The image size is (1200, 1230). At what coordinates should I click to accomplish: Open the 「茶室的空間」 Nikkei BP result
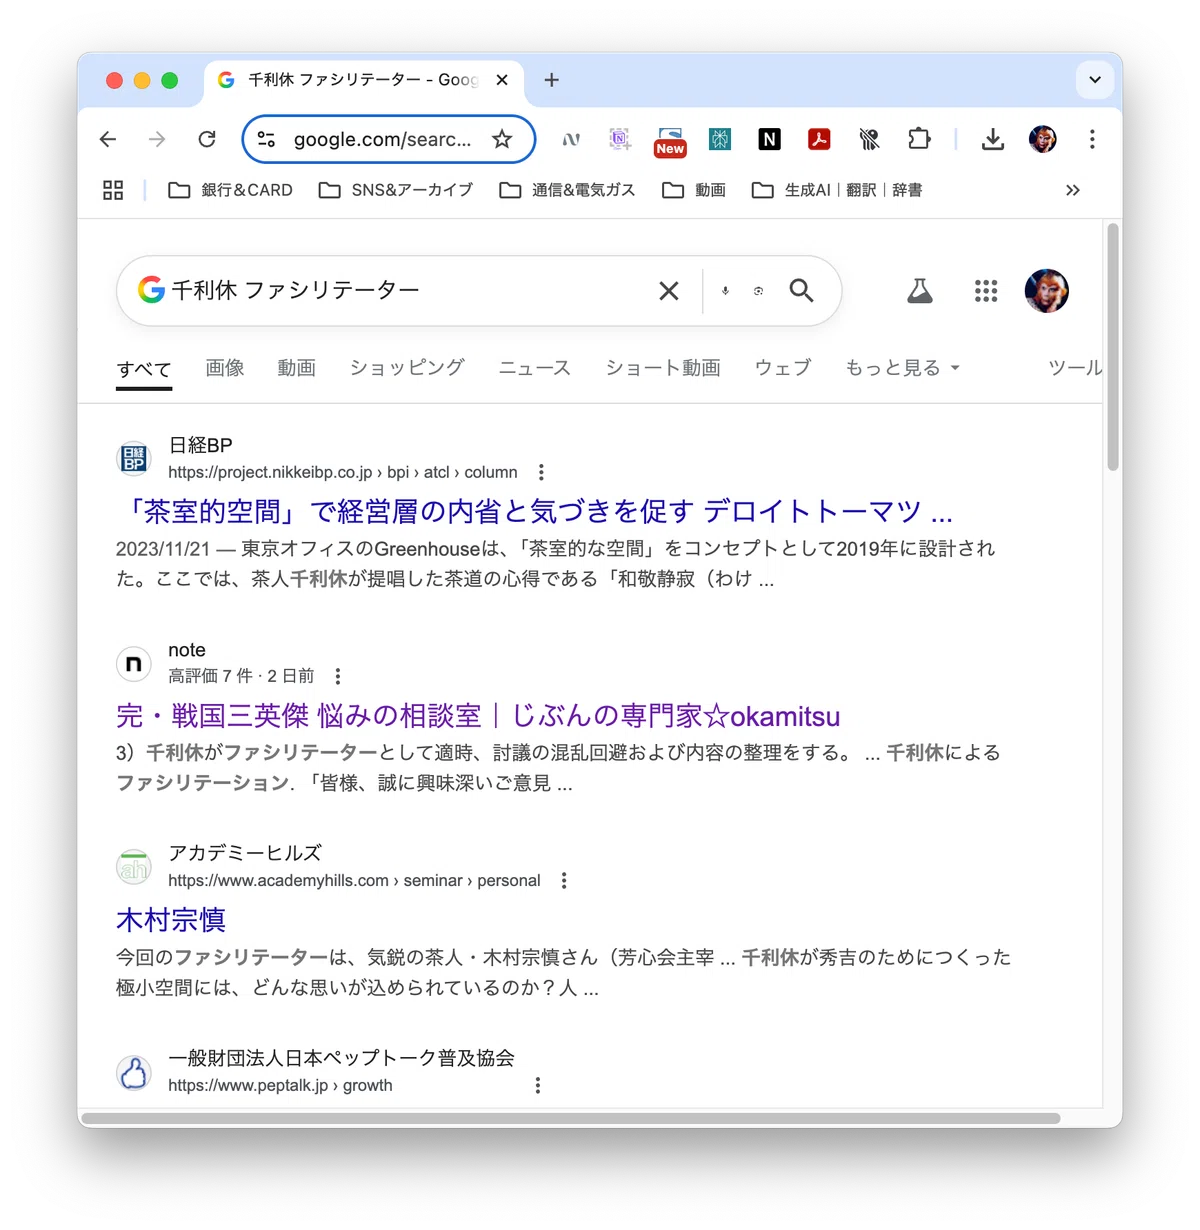coord(535,512)
